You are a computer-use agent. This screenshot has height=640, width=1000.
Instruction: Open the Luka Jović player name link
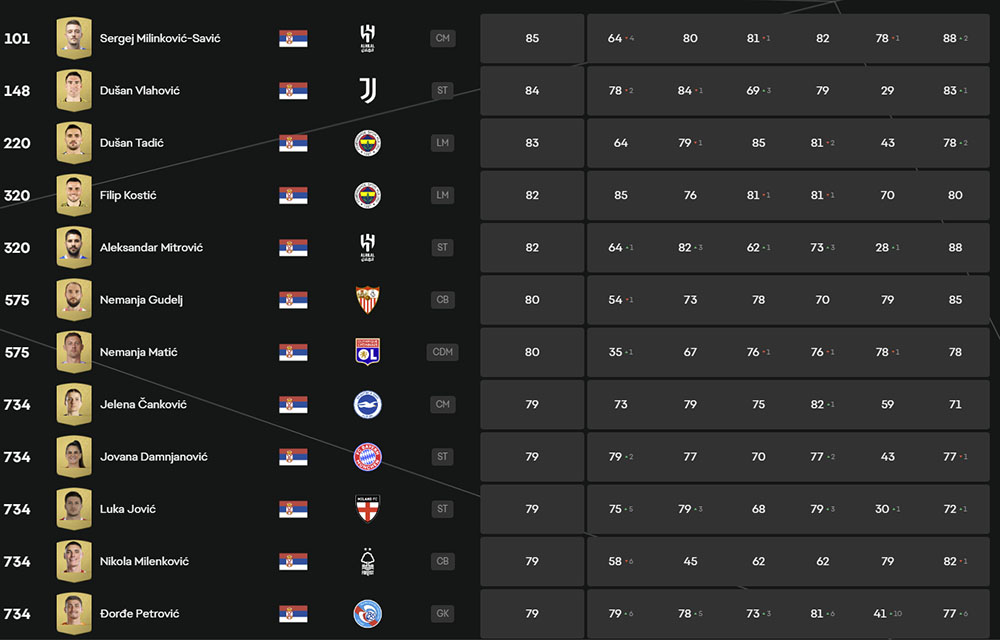click(128, 509)
